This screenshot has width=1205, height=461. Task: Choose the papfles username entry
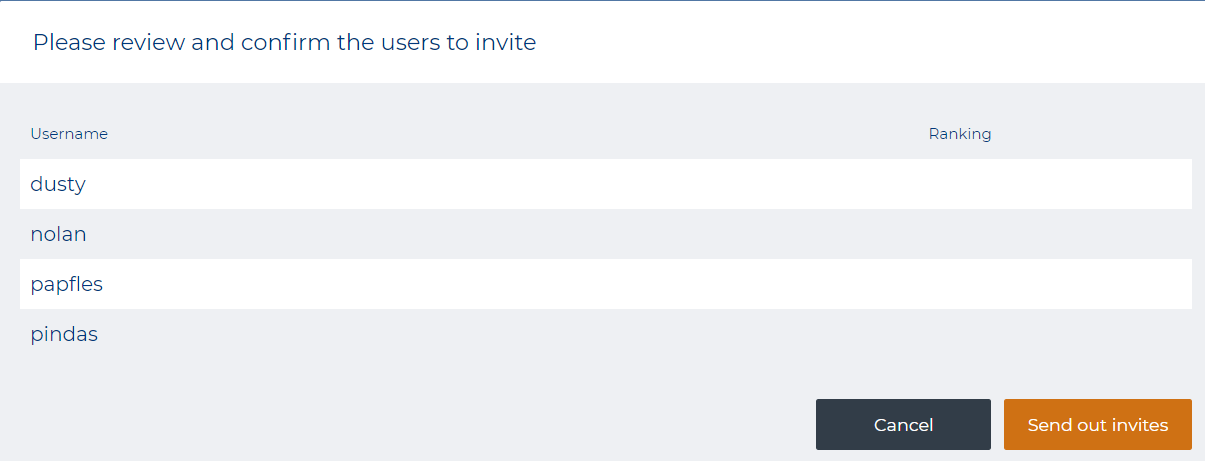66,284
